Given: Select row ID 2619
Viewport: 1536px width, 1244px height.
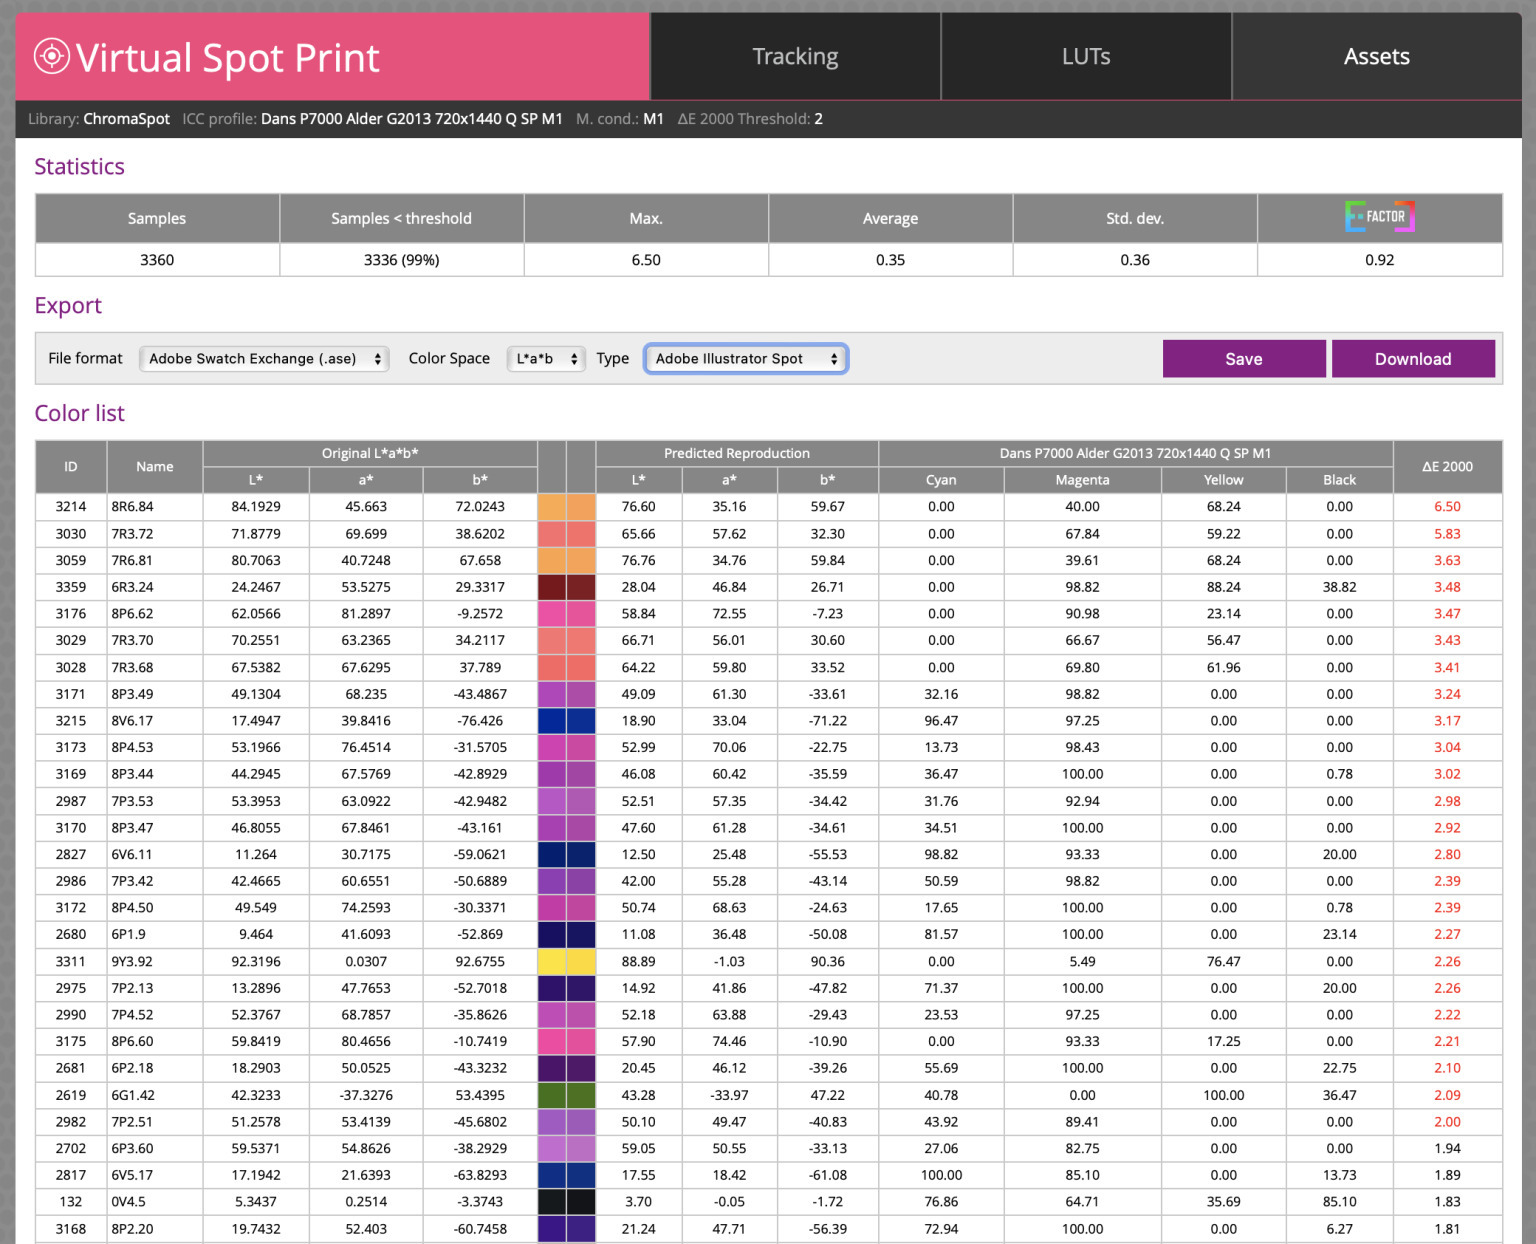Looking at the screenshot, I should (x=71, y=1095).
